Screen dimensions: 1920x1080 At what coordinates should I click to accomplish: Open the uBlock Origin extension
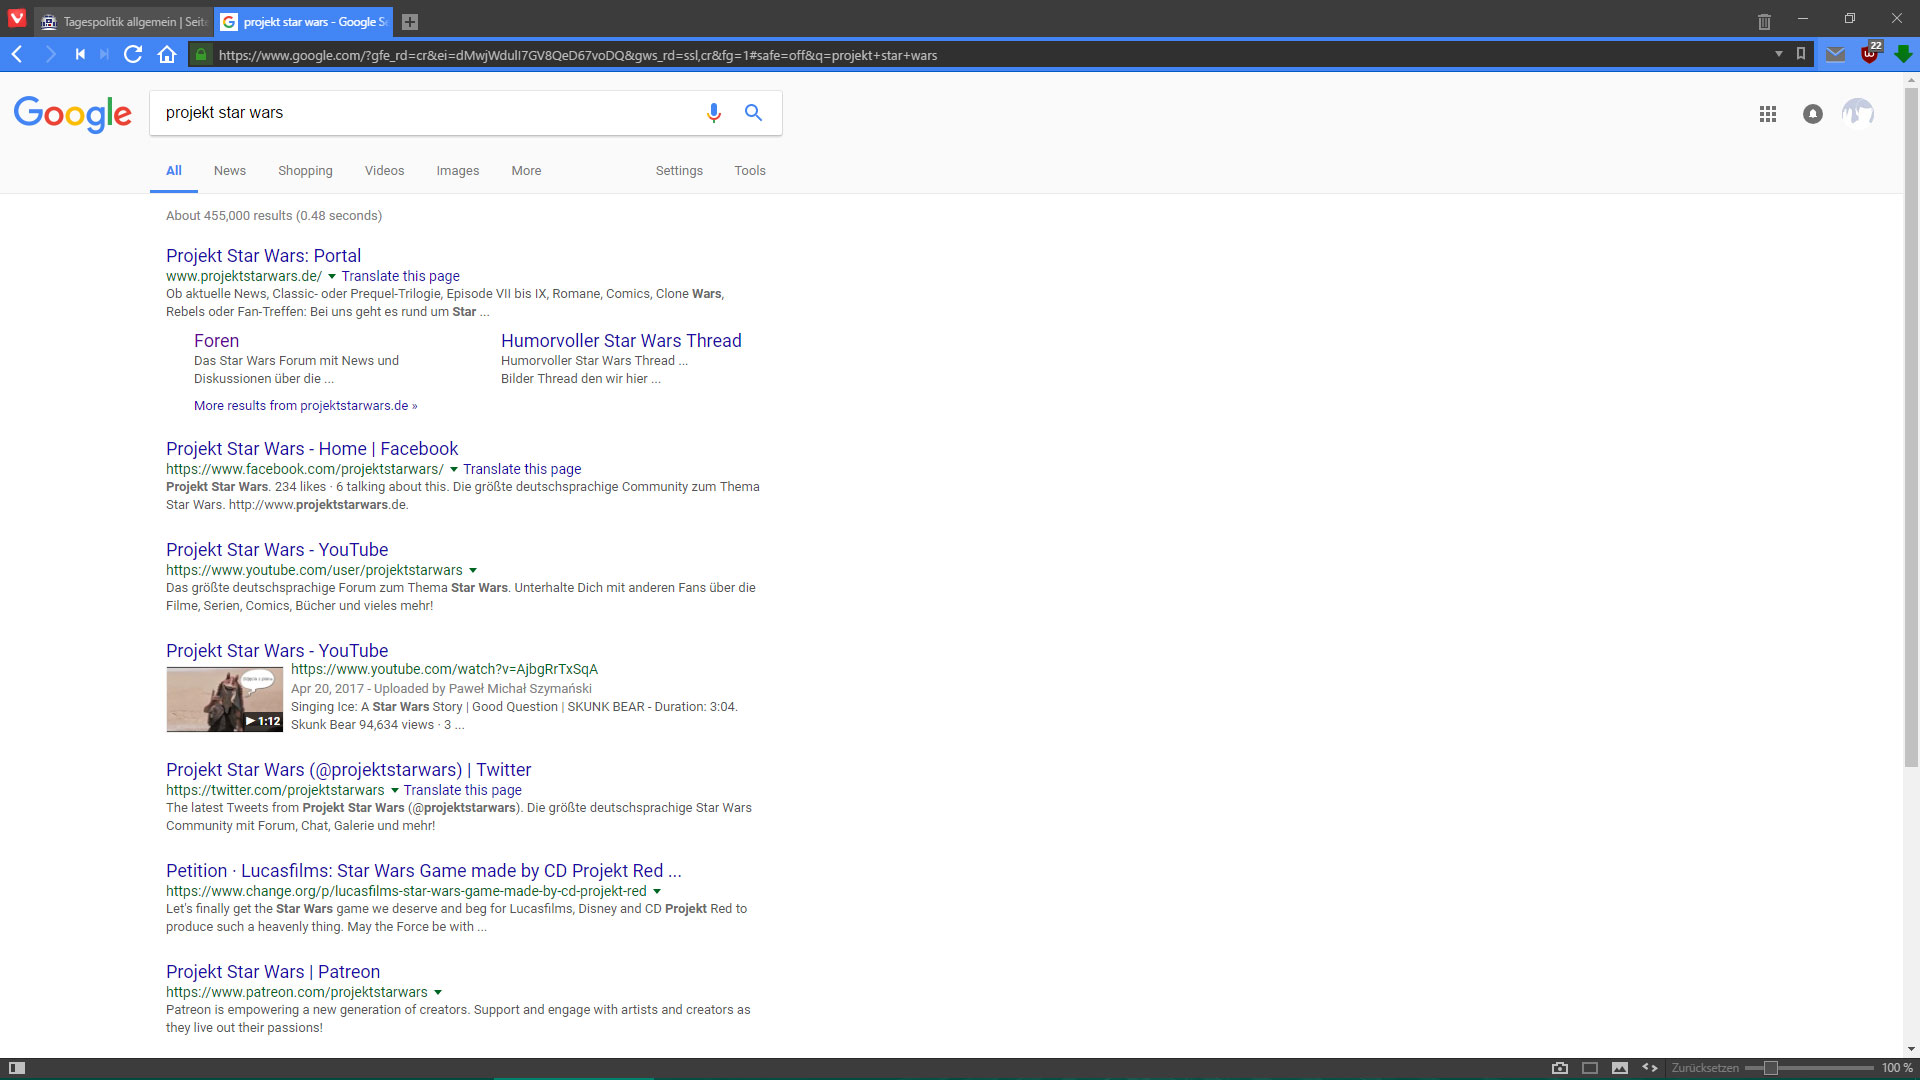tap(1869, 54)
